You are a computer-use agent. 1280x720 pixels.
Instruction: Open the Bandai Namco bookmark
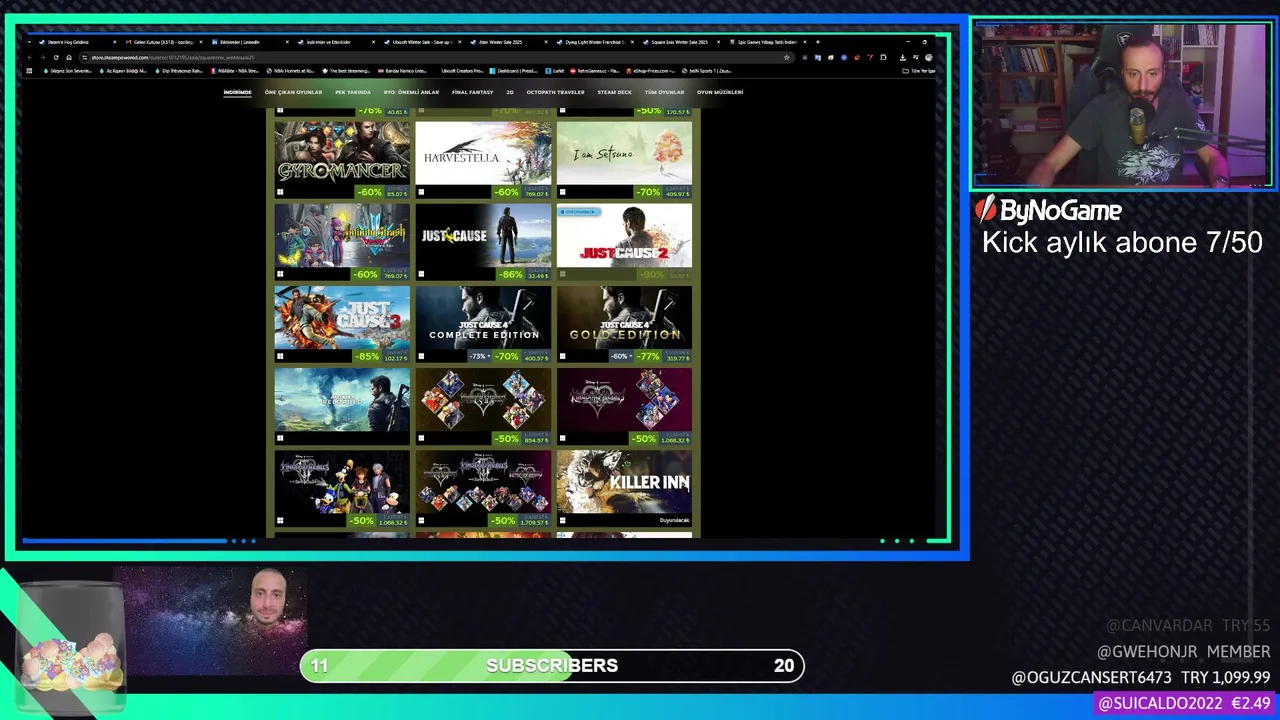[404, 71]
